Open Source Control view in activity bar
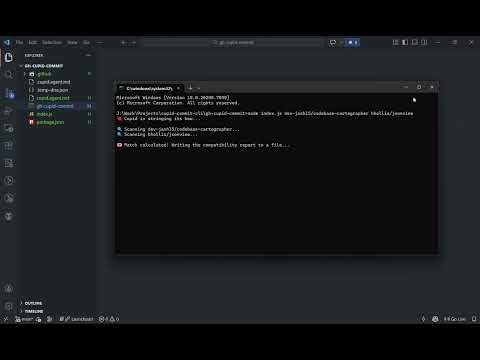The height and width of the screenshot is (360, 480). [x=9, y=93]
